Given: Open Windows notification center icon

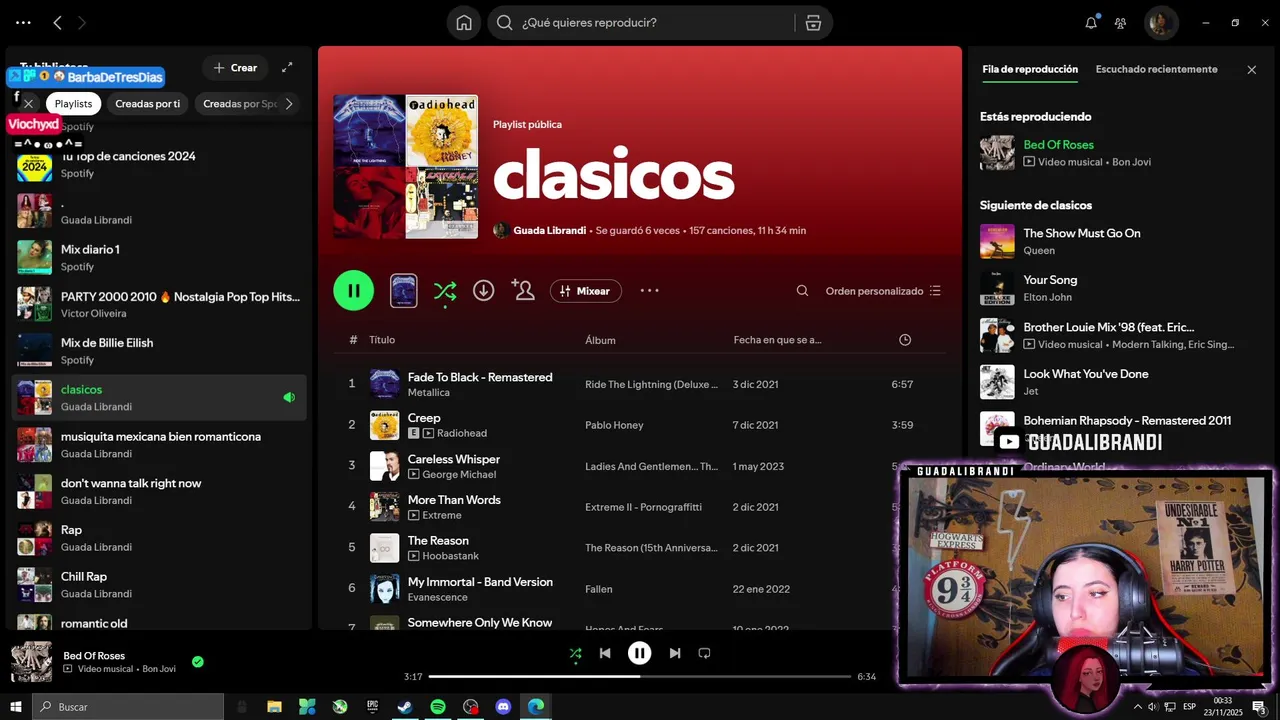Looking at the screenshot, I should (x=1259, y=707).
